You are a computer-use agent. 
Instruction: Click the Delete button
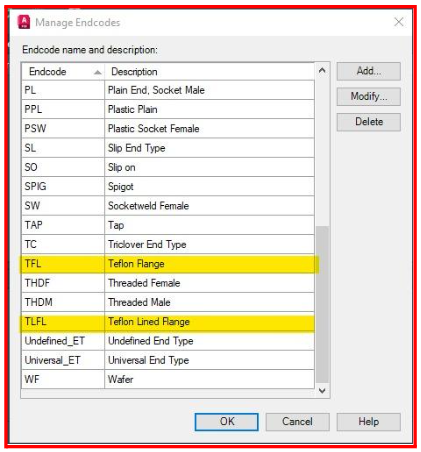[369, 122]
